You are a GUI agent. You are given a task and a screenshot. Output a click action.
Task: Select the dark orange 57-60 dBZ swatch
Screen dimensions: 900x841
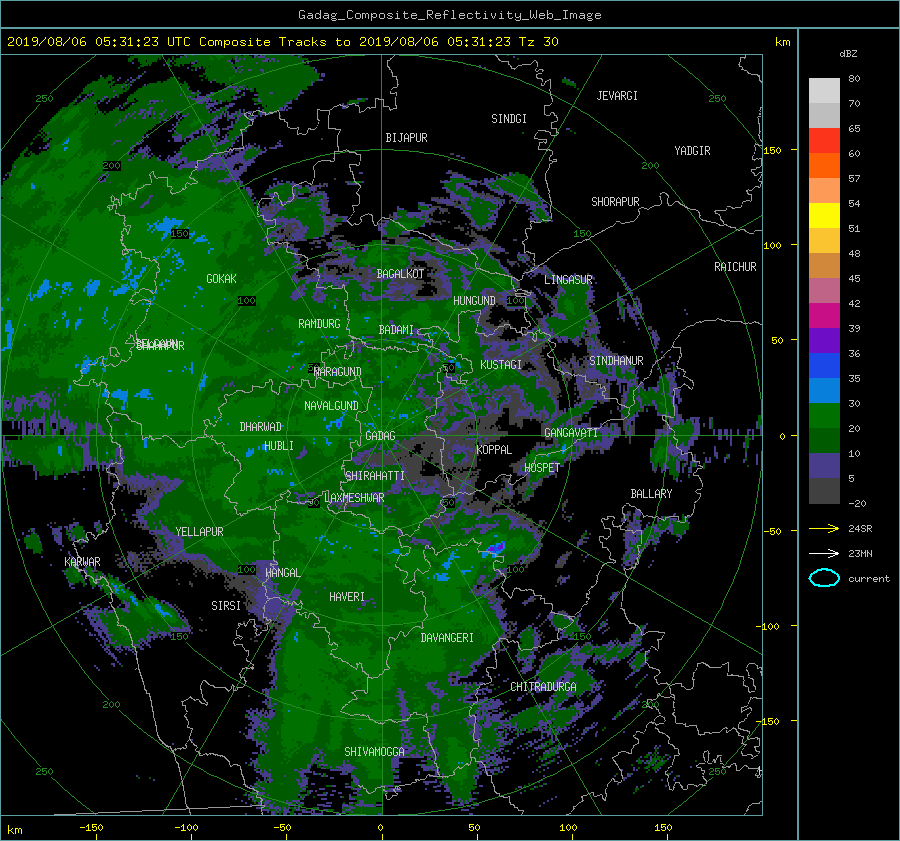pyautogui.click(x=824, y=165)
